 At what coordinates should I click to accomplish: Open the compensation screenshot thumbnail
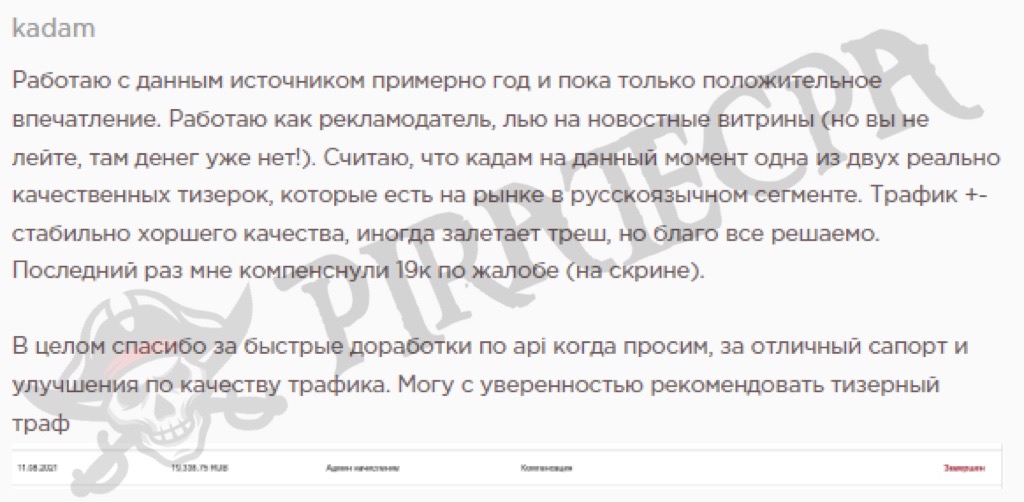coord(507,468)
